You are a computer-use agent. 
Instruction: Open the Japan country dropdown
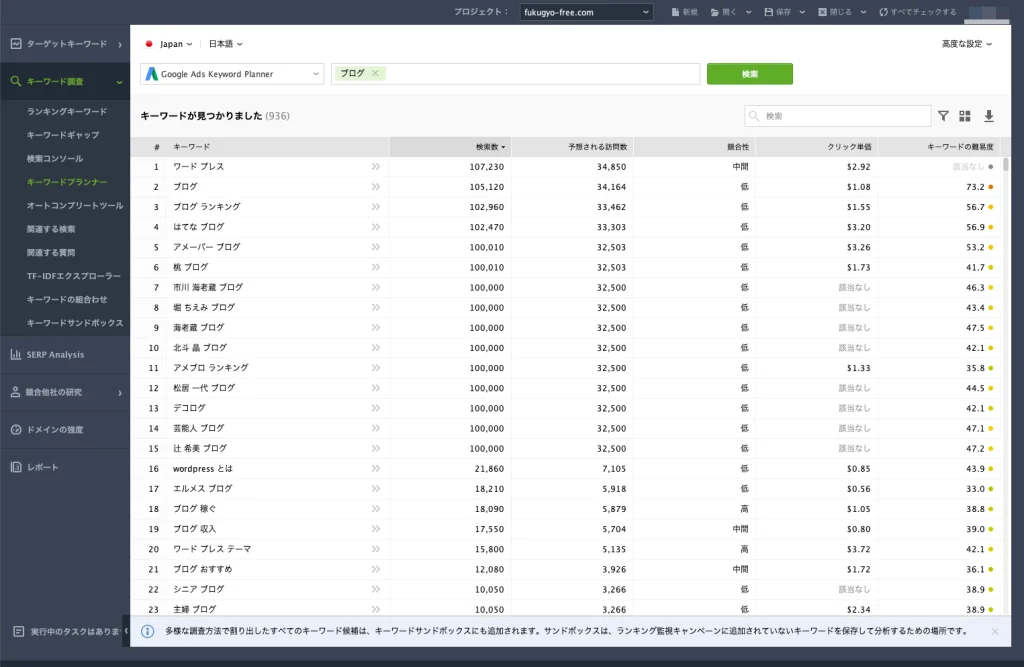point(169,44)
